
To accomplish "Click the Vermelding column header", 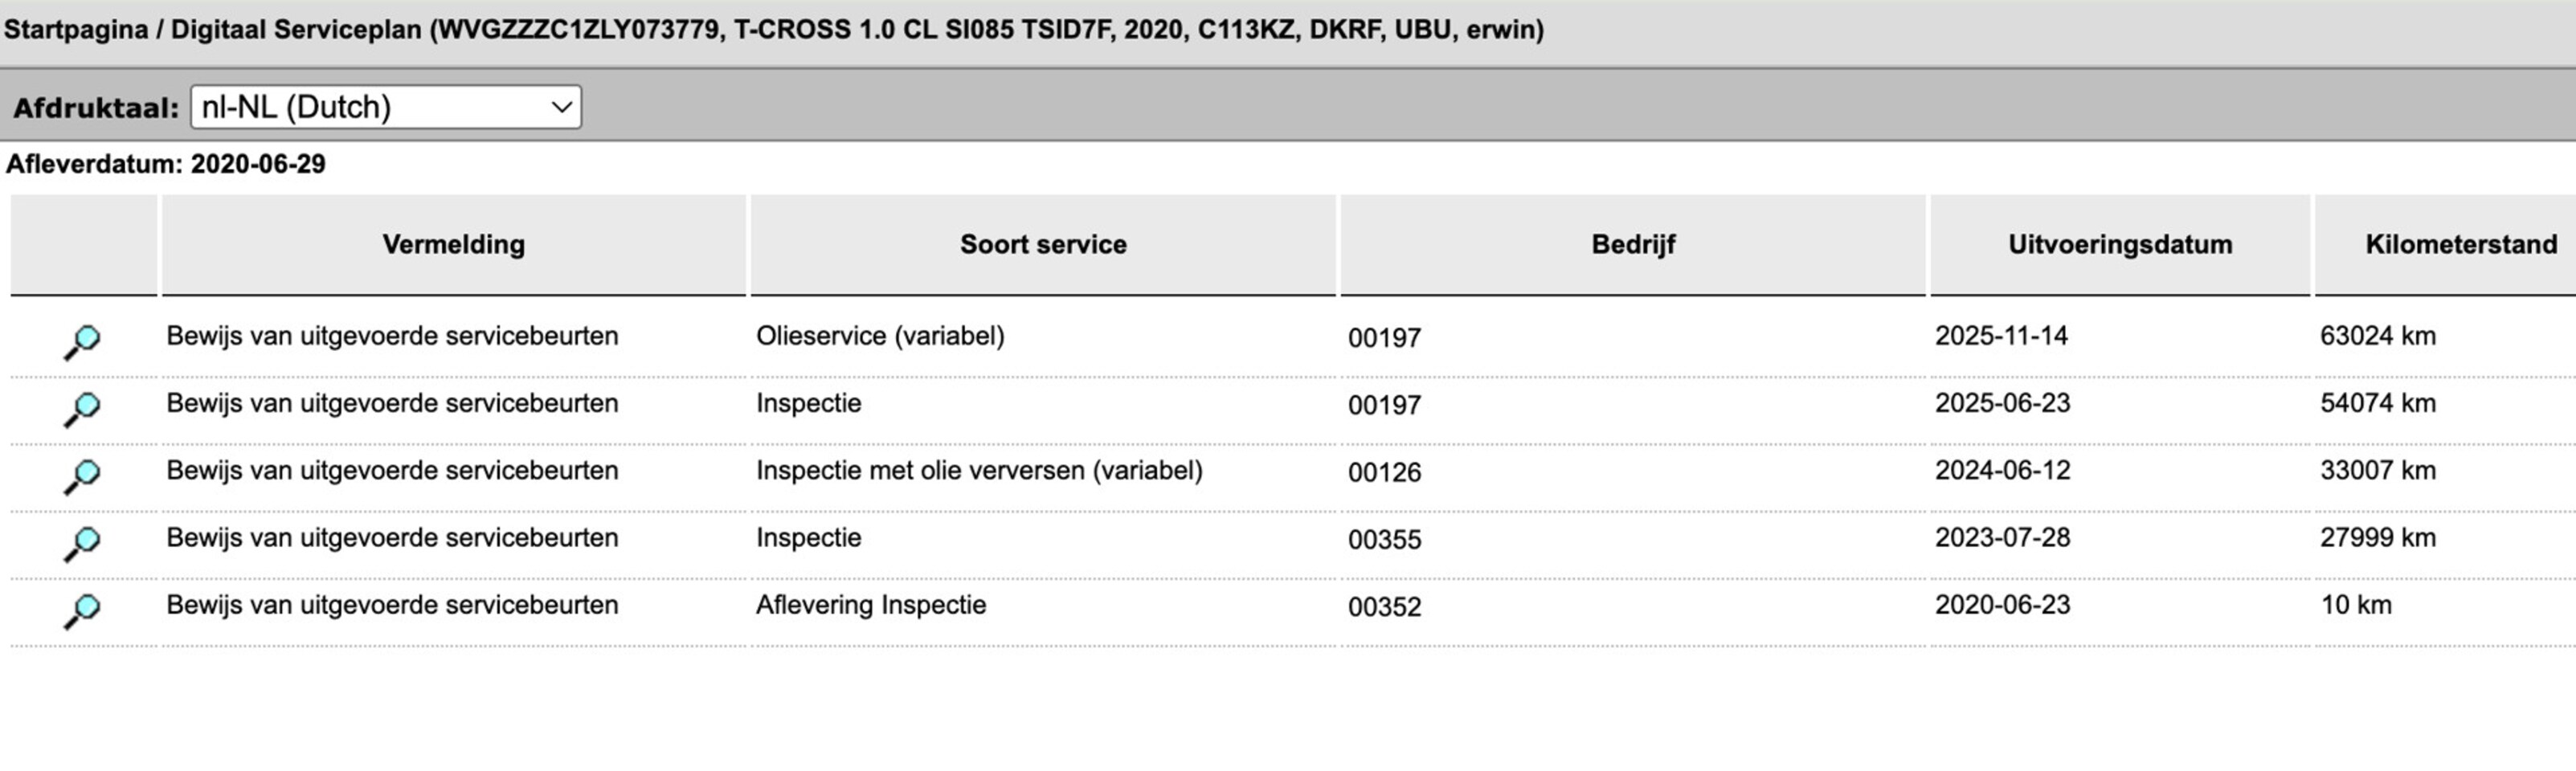I will (453, 245).
